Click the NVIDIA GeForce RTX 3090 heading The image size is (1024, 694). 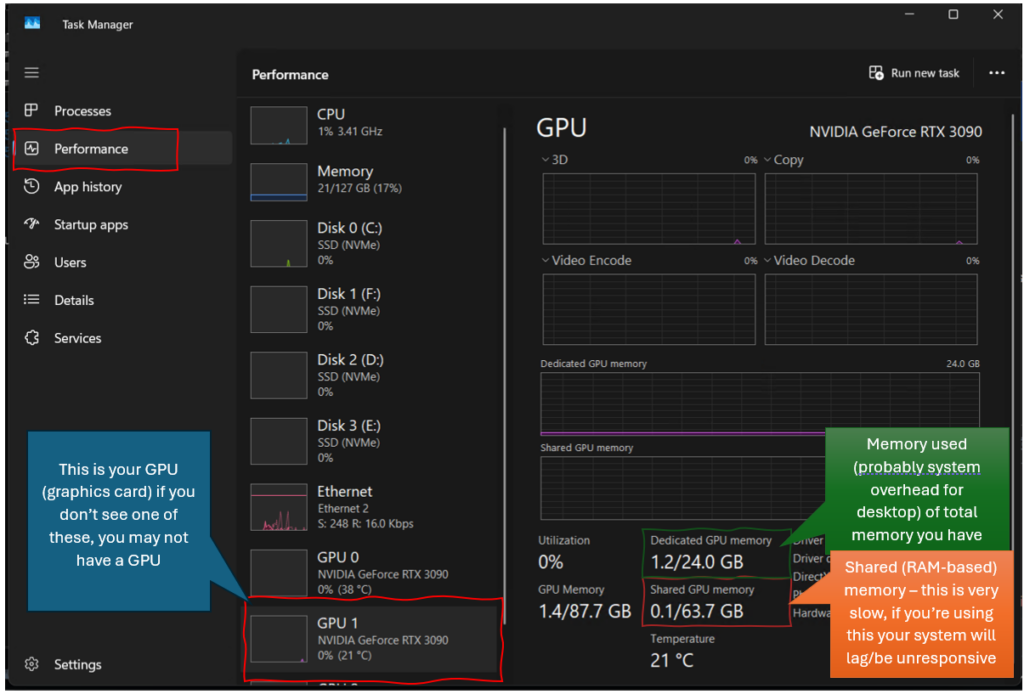[895, 132]
